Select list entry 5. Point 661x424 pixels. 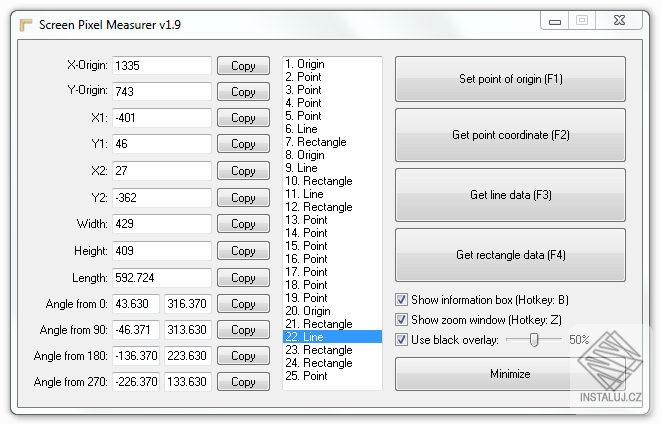332,116
